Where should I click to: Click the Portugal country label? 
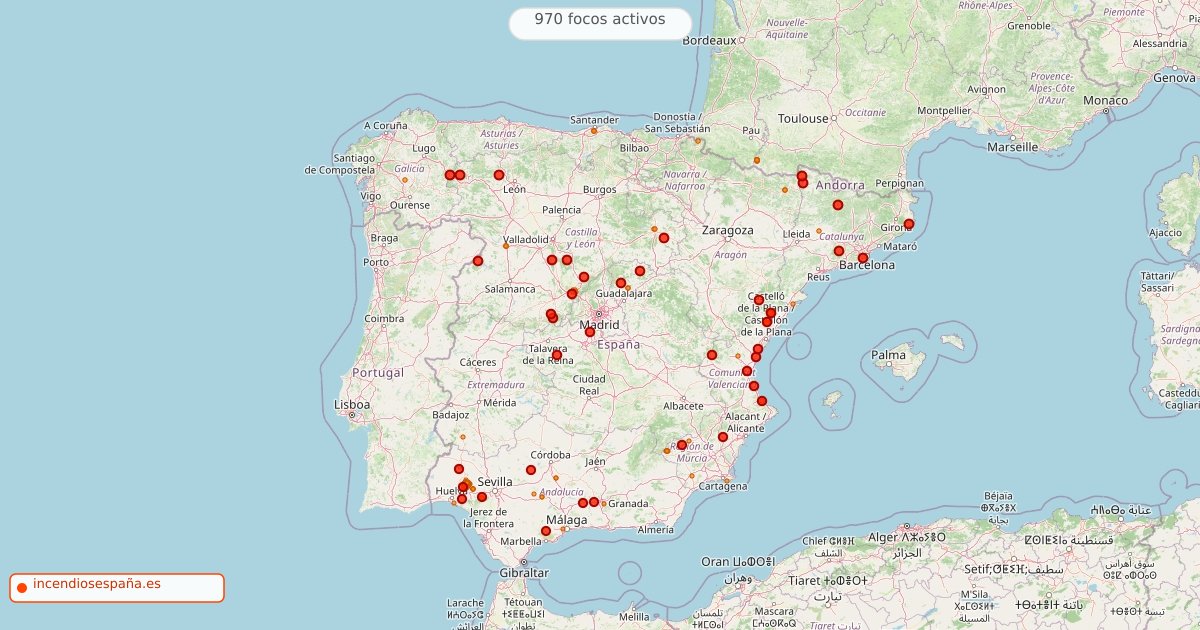click(x=379, y=372)
